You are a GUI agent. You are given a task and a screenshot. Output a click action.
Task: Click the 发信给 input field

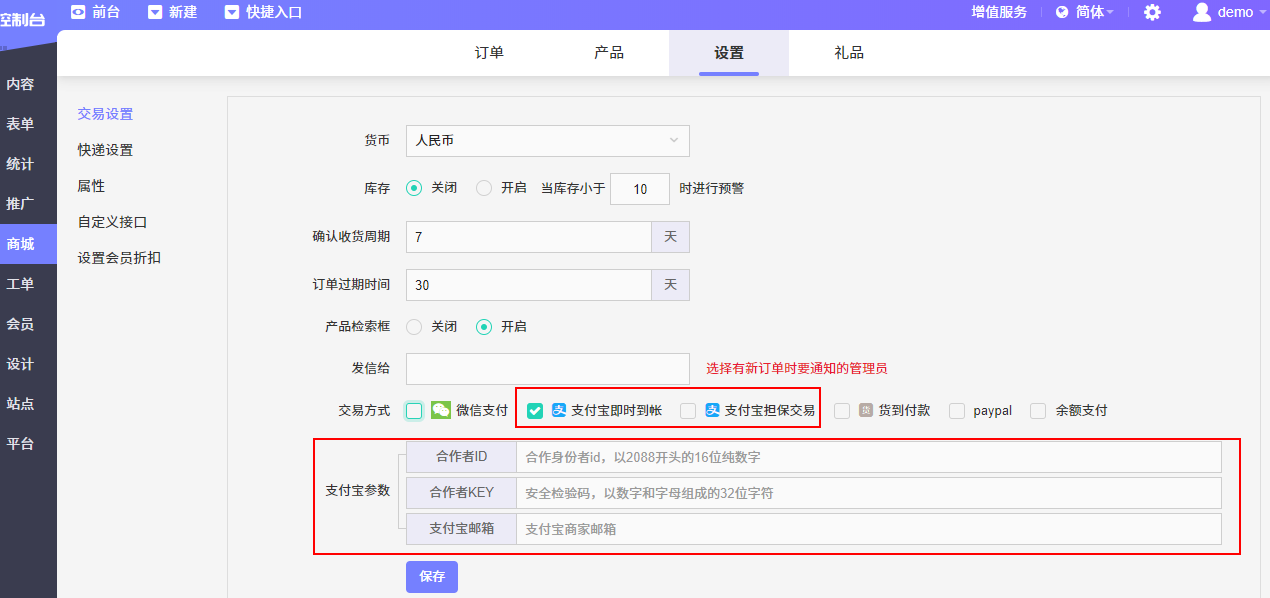[x=548, y=369]
